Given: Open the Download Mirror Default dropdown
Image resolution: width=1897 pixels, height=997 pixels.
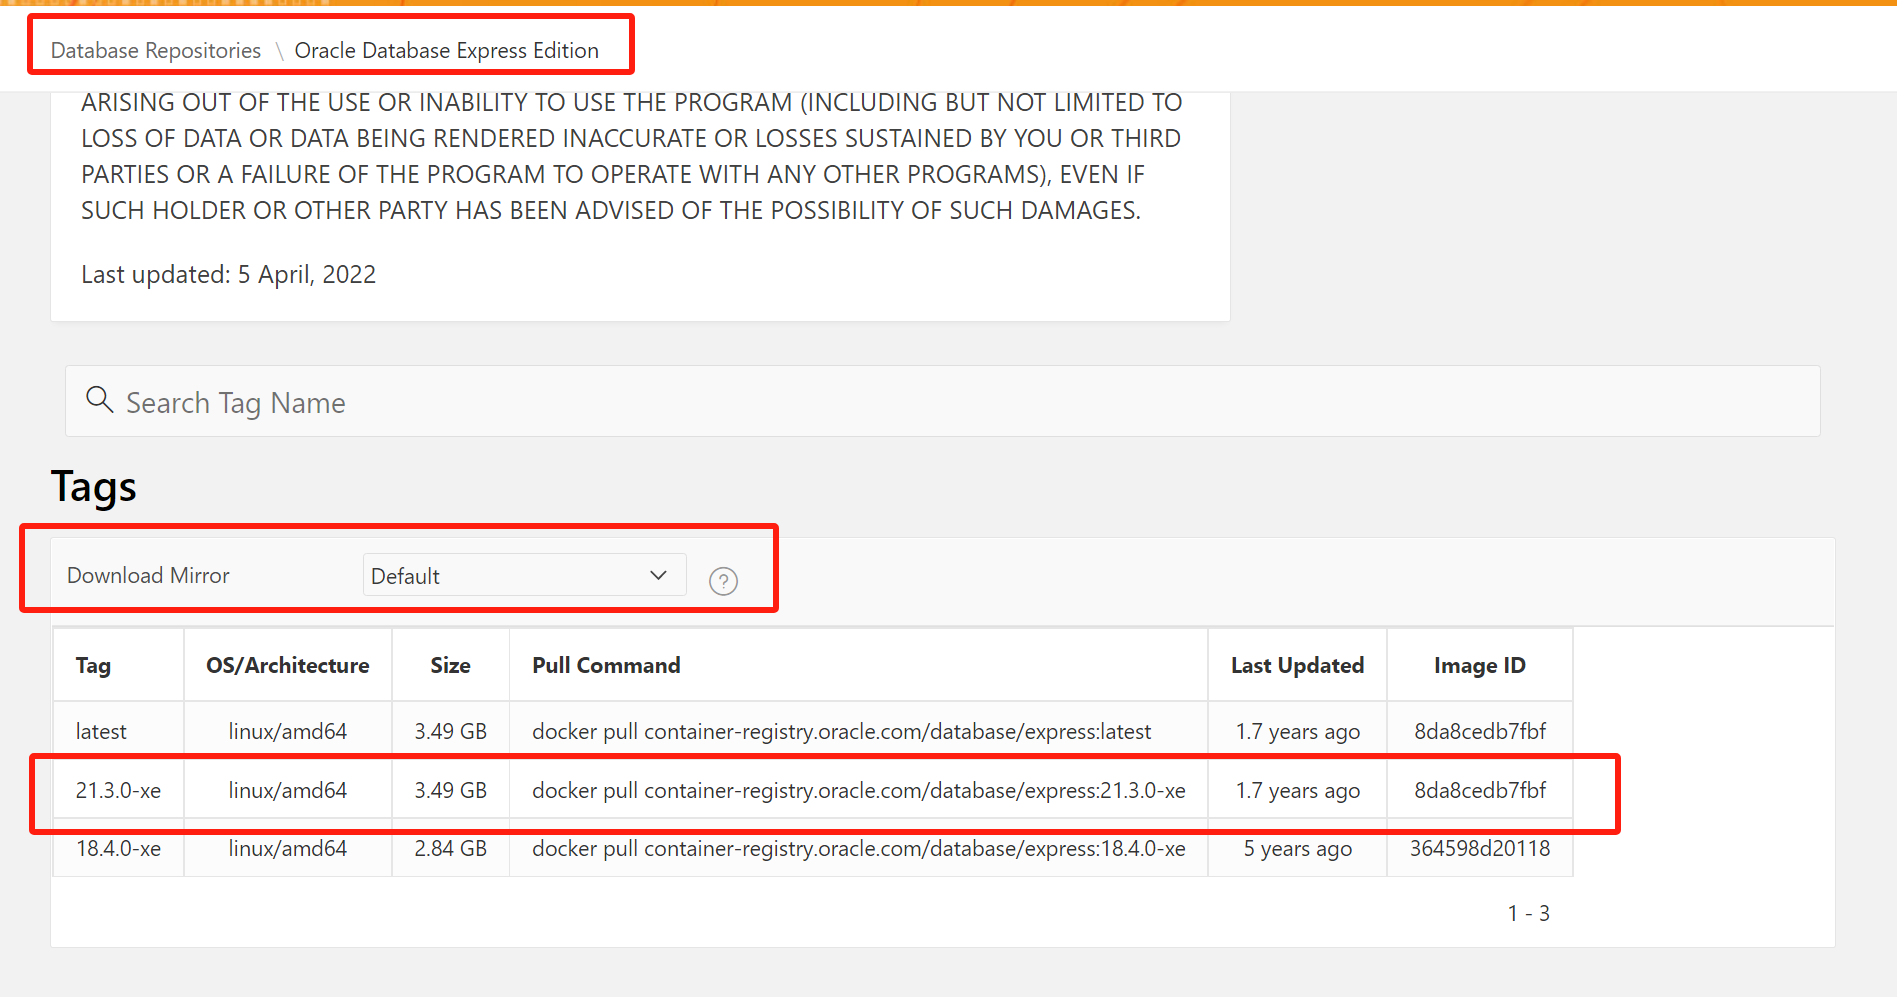Looking at the screenshot, I should tap(524, 575).
